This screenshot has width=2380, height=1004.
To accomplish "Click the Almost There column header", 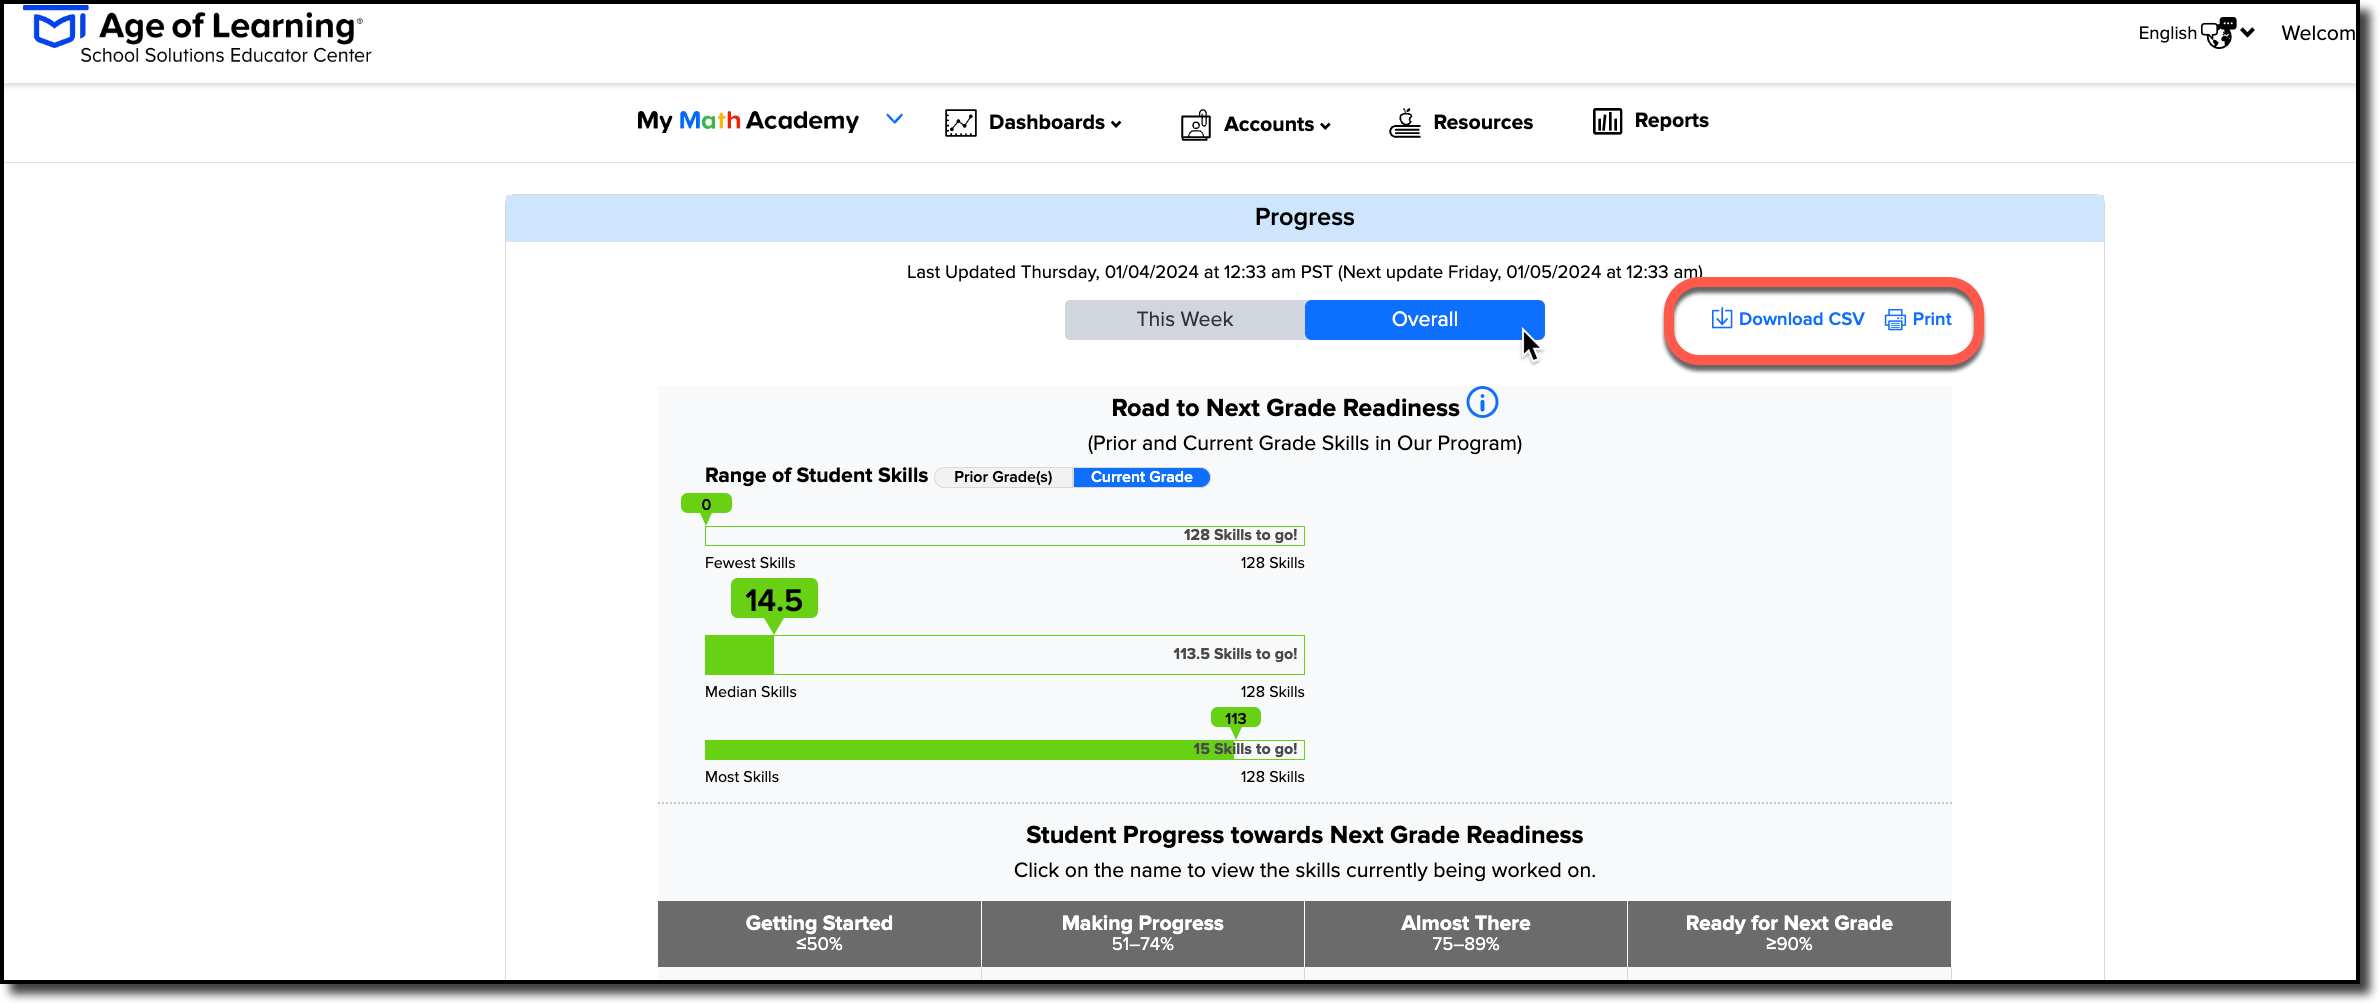I will pos(1466,933).
